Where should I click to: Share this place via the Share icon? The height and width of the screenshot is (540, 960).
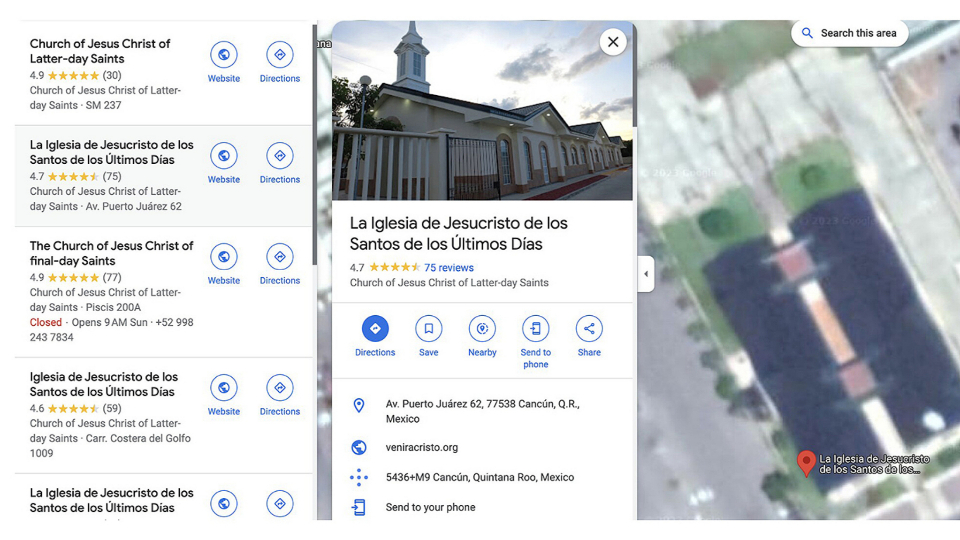tap(589, 329)
